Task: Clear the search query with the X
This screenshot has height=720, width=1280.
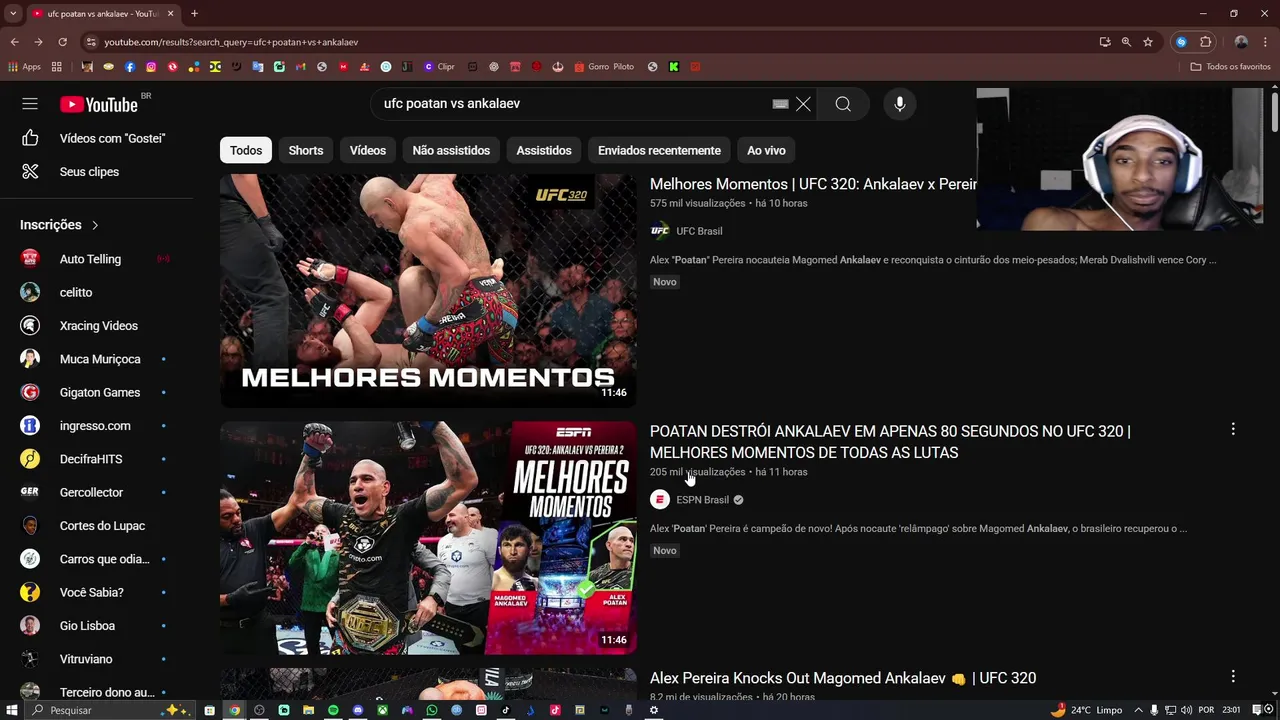Action: point(803,104)
